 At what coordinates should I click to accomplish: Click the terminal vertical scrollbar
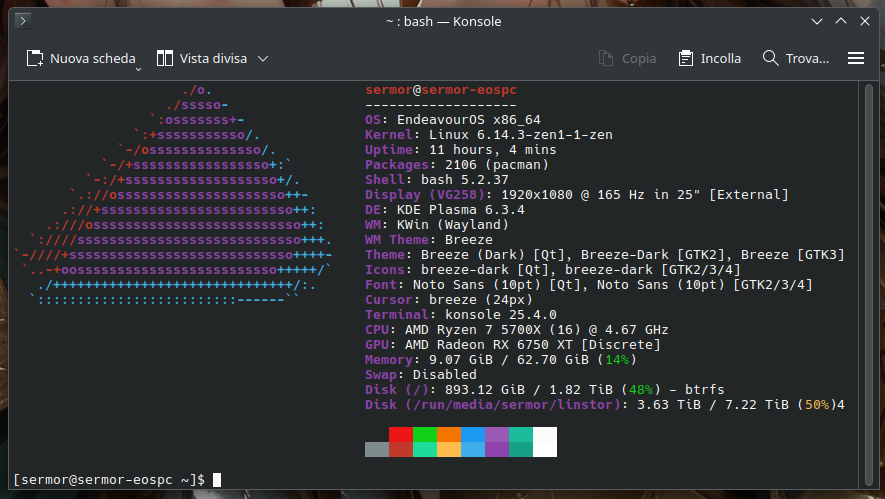click(x=869, y=284)
